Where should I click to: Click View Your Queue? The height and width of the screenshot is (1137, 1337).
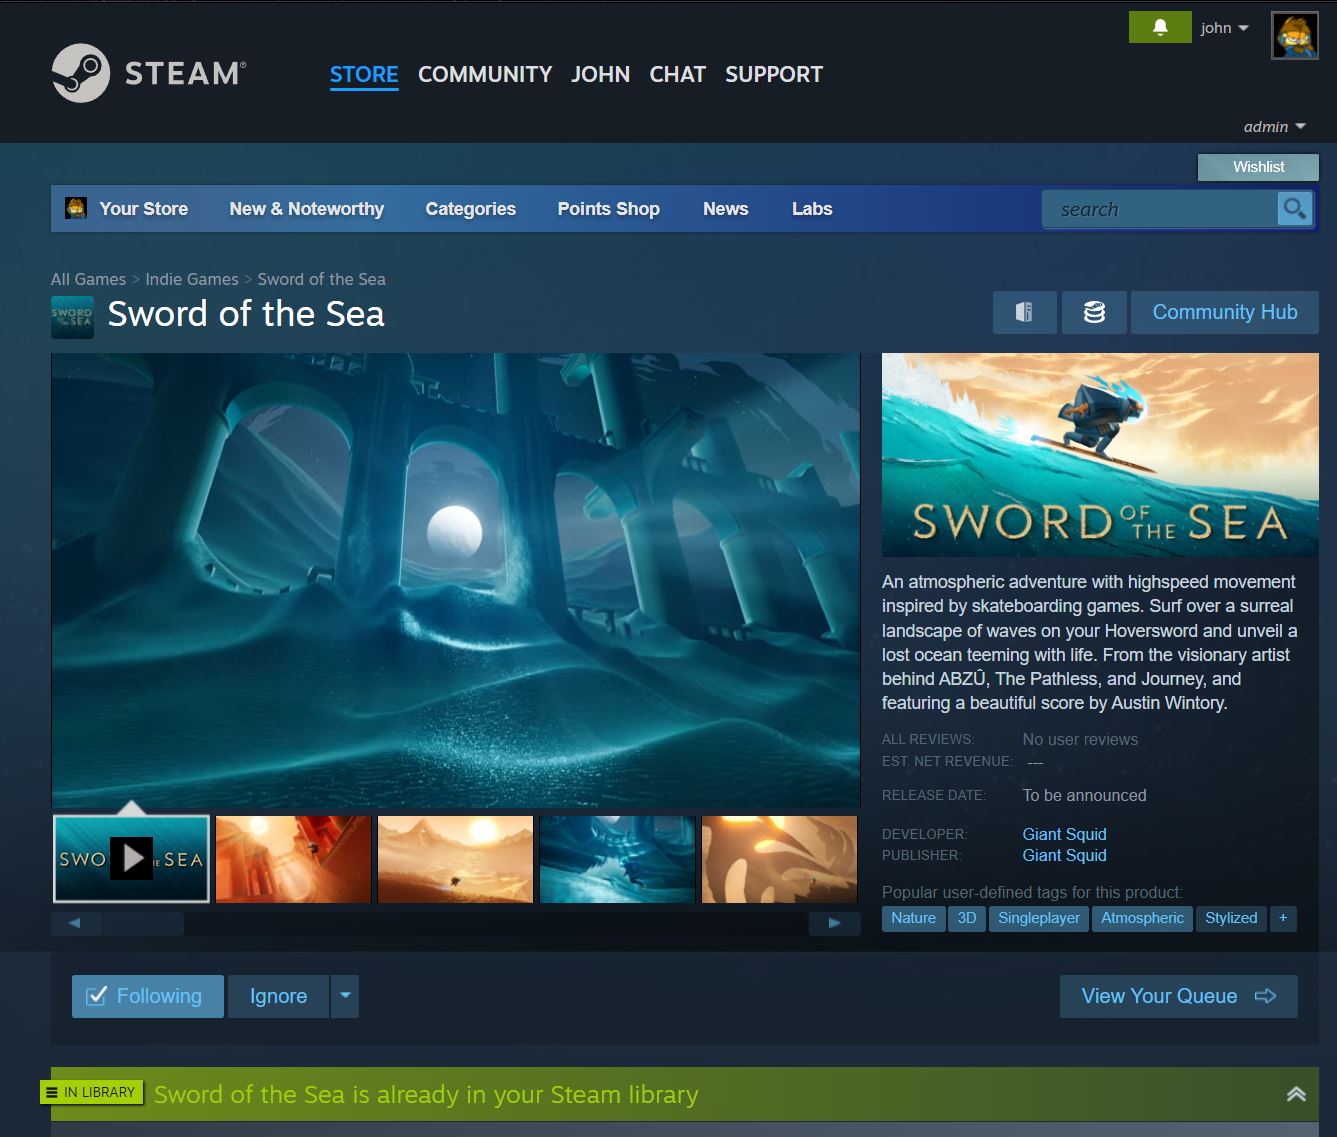(x=1178, y=996)
